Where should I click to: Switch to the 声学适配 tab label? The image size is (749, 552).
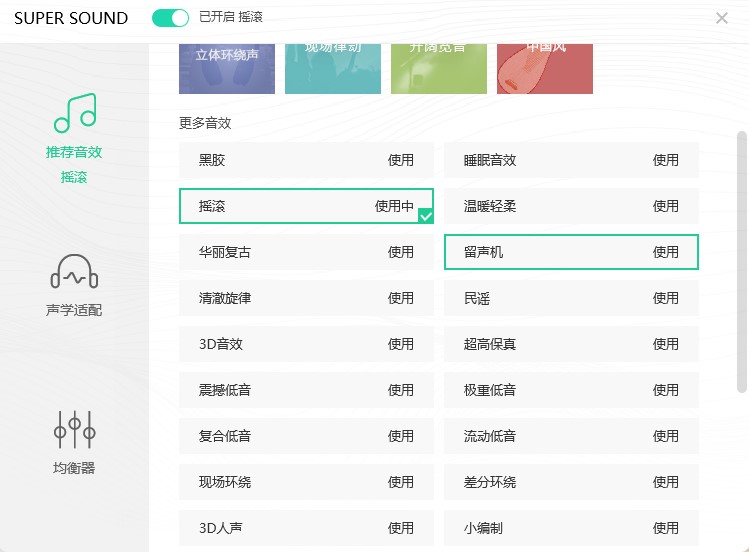coord(74,310)
